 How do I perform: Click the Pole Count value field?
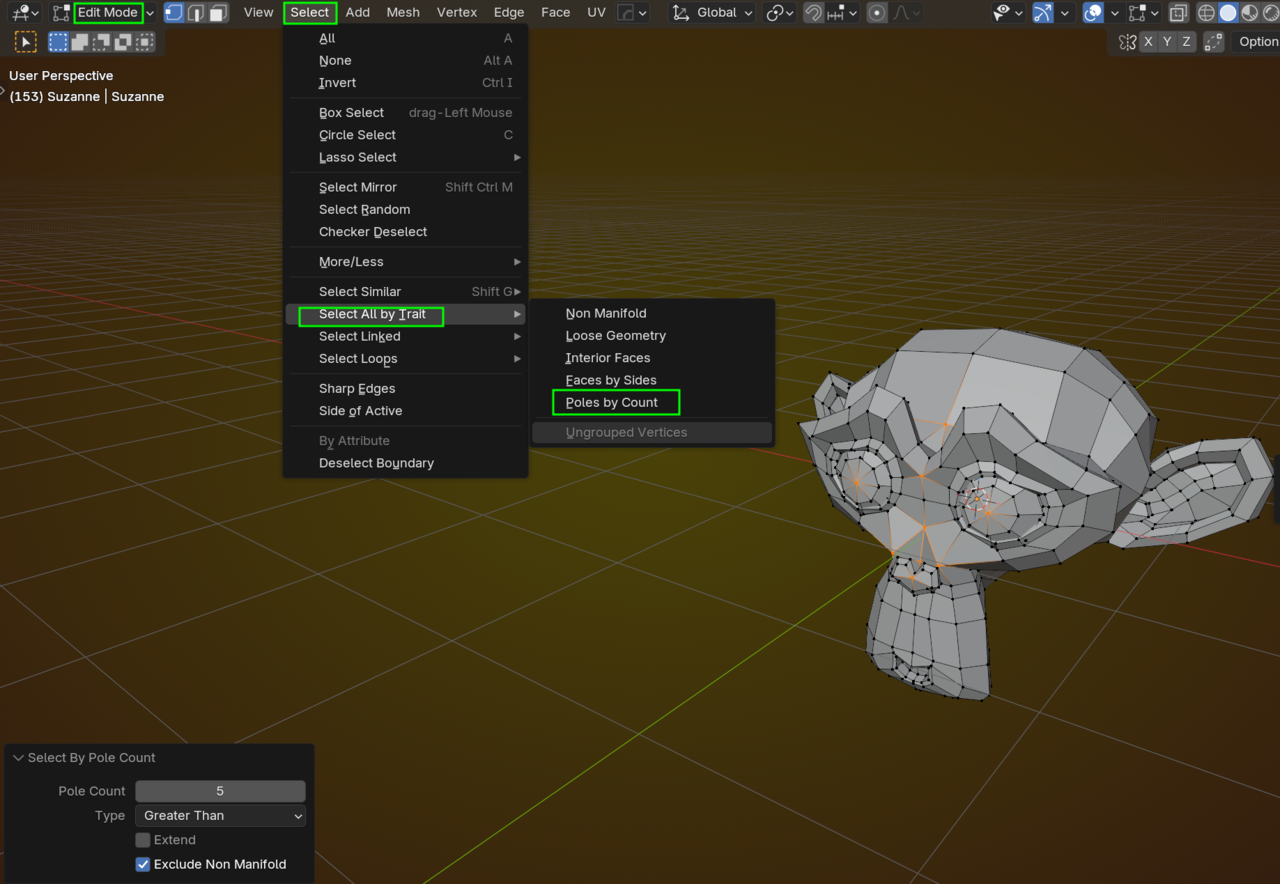click(x=220, y=791)
